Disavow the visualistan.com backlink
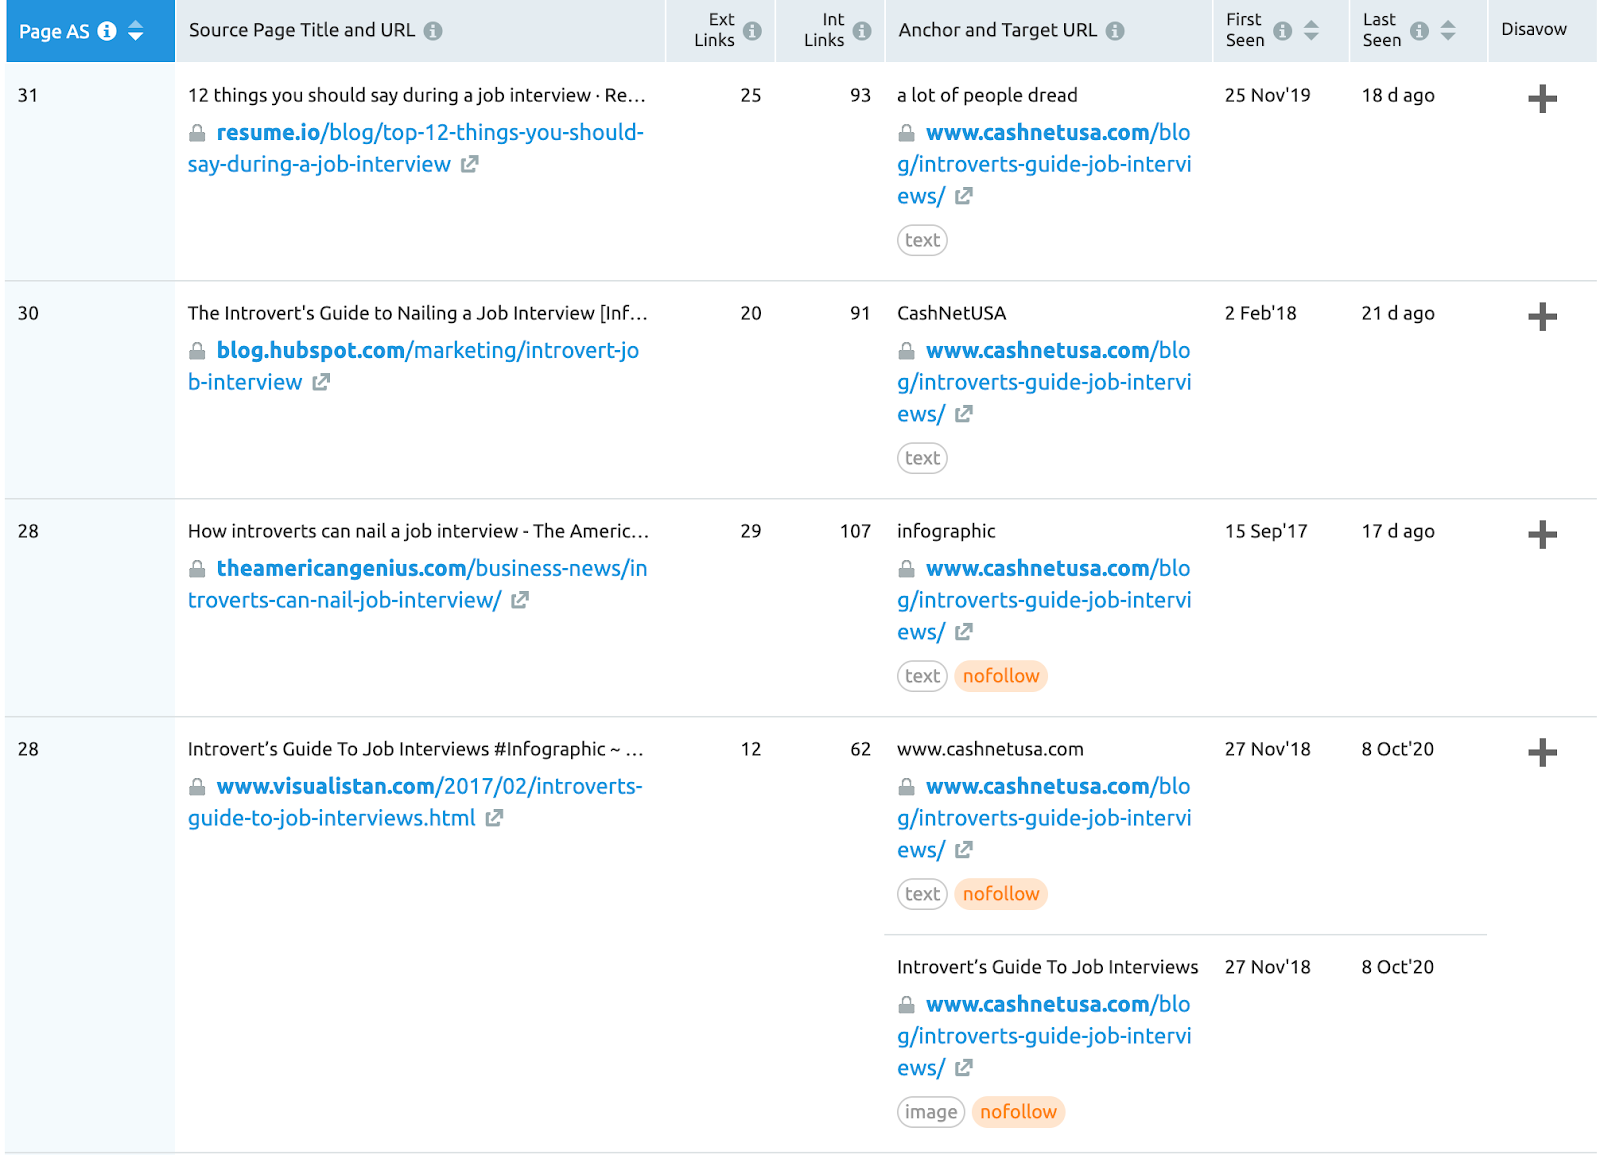The height and width of the screenshot is (1155, 1600). 1542,753
